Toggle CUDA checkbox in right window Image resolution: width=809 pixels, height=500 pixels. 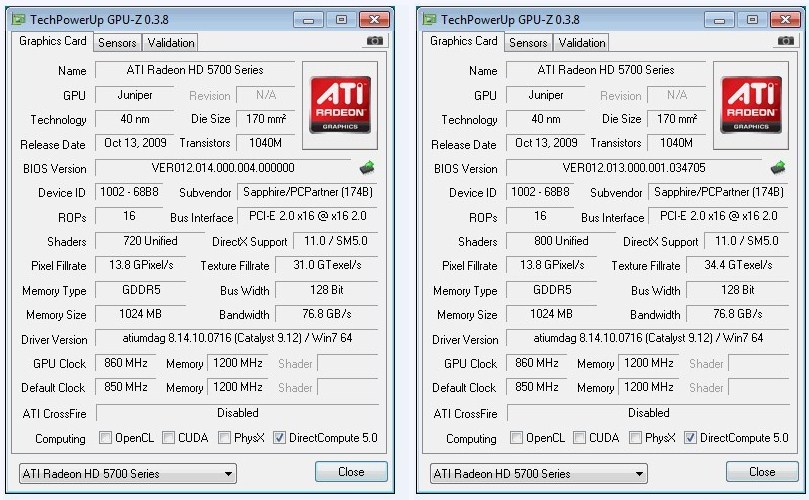coord(579,438)
